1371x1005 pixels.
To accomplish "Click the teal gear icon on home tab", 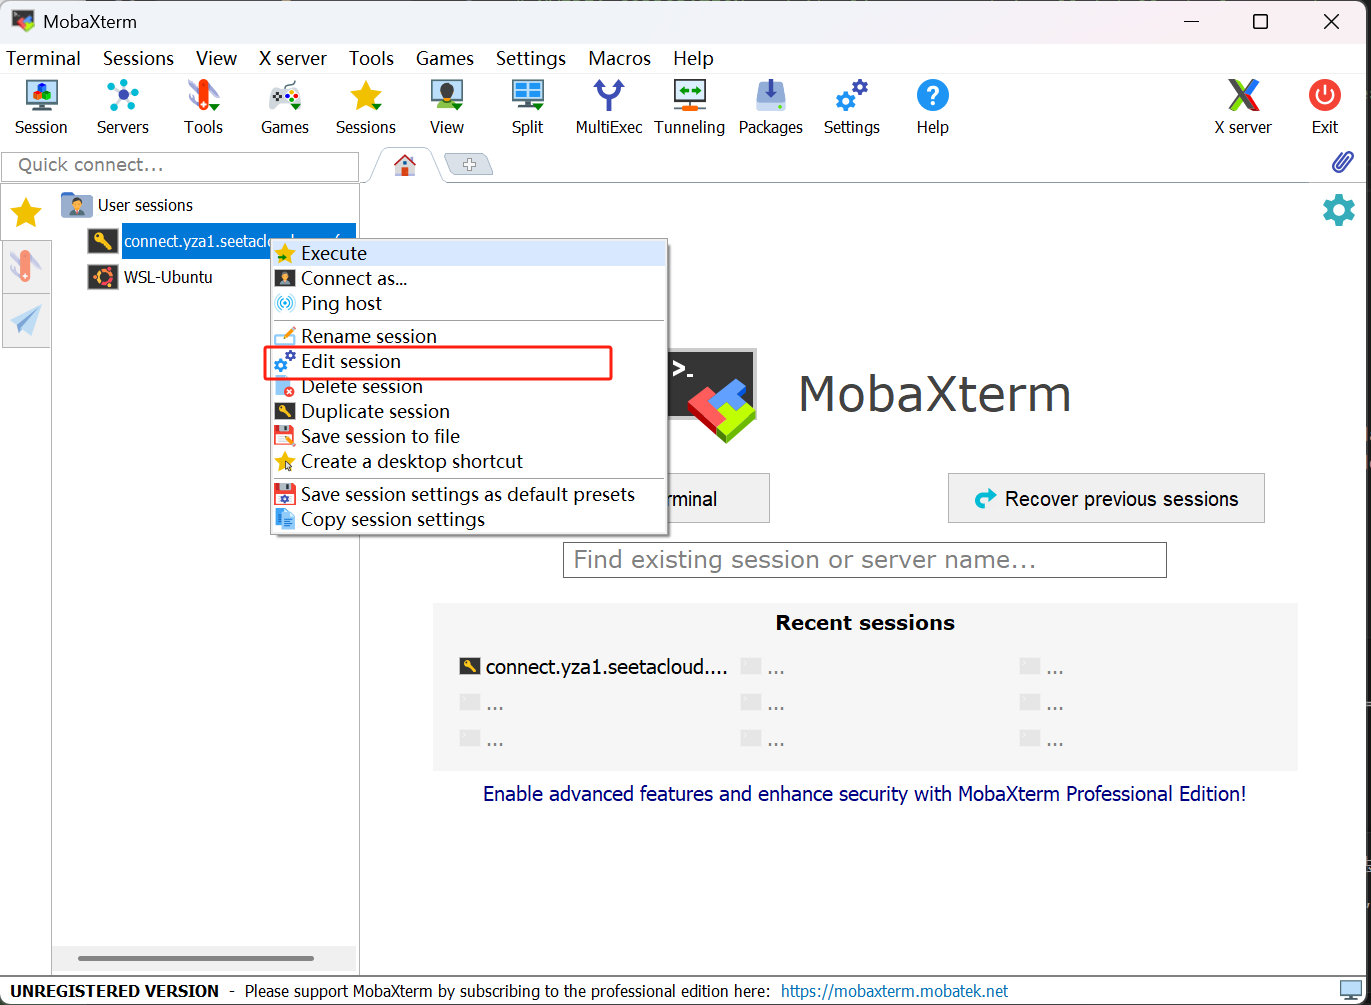I will coord(1339,210).
